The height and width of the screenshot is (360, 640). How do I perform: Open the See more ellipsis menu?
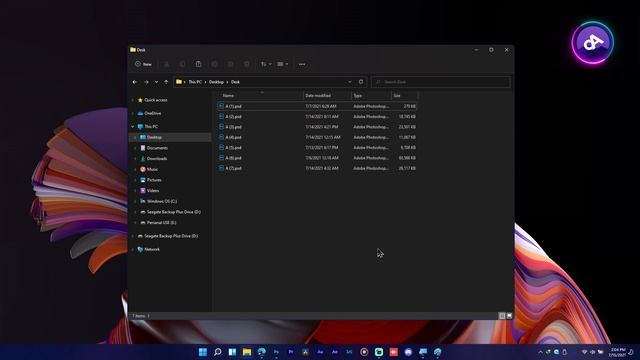[x=302, y=64]
